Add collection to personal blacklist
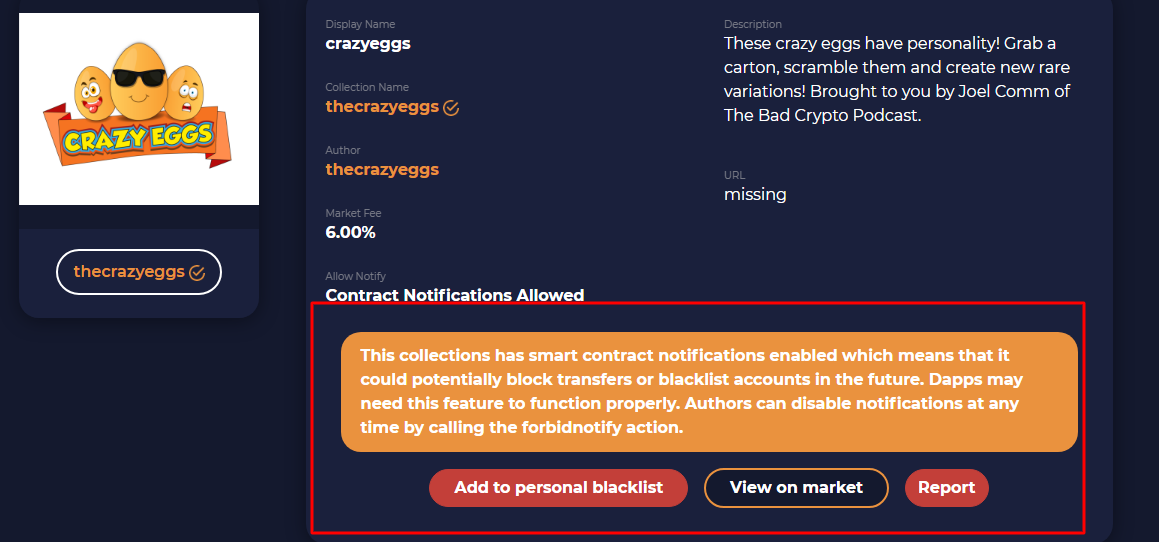Viewport: 1159px width, 542px height. [558, 488]
